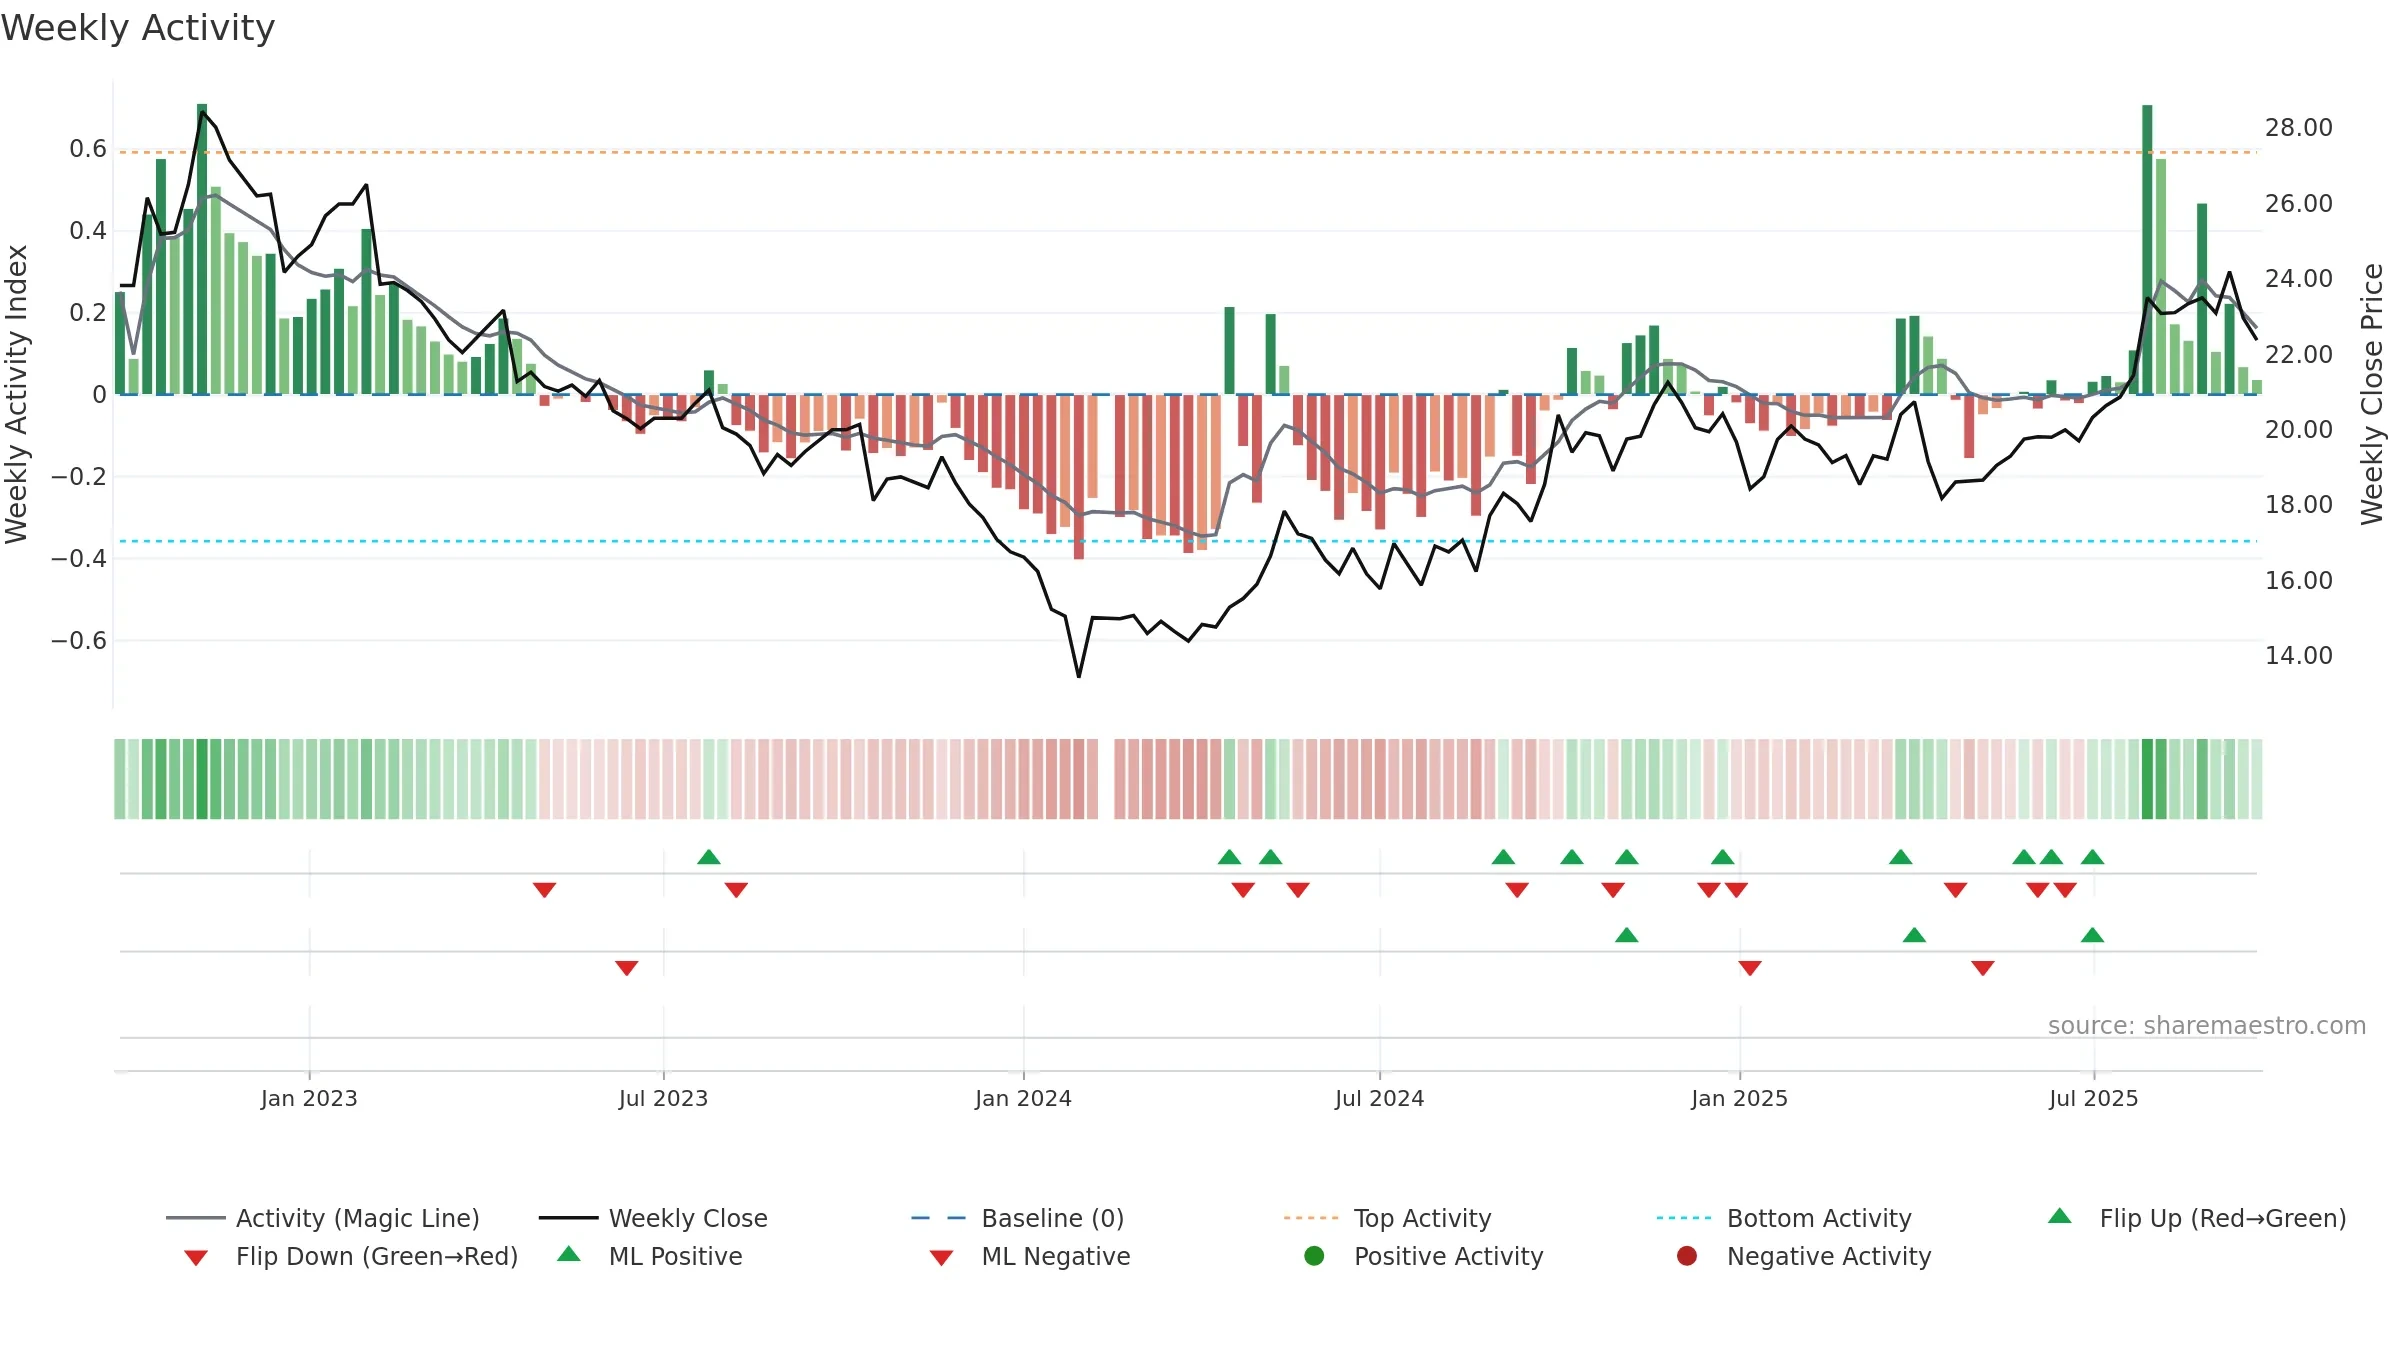Click the Flip Down marker before Jul 2023
The height and width of the screenshot is (1350, 2400).
click(544, 889)
